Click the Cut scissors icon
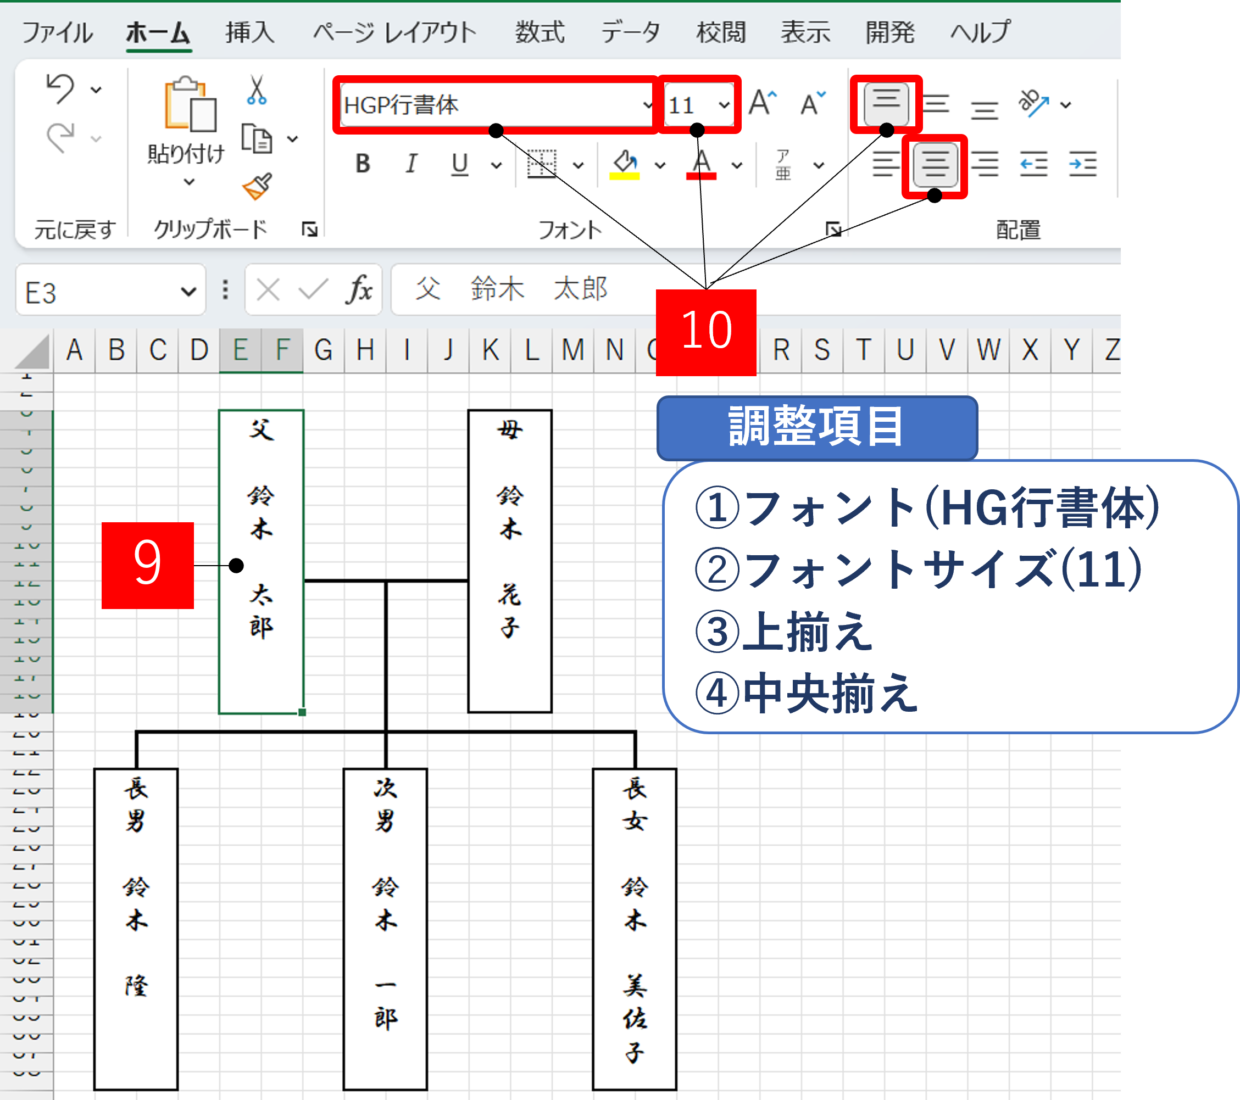The height and width of the screenshot is (1100, 1240). 257,91
